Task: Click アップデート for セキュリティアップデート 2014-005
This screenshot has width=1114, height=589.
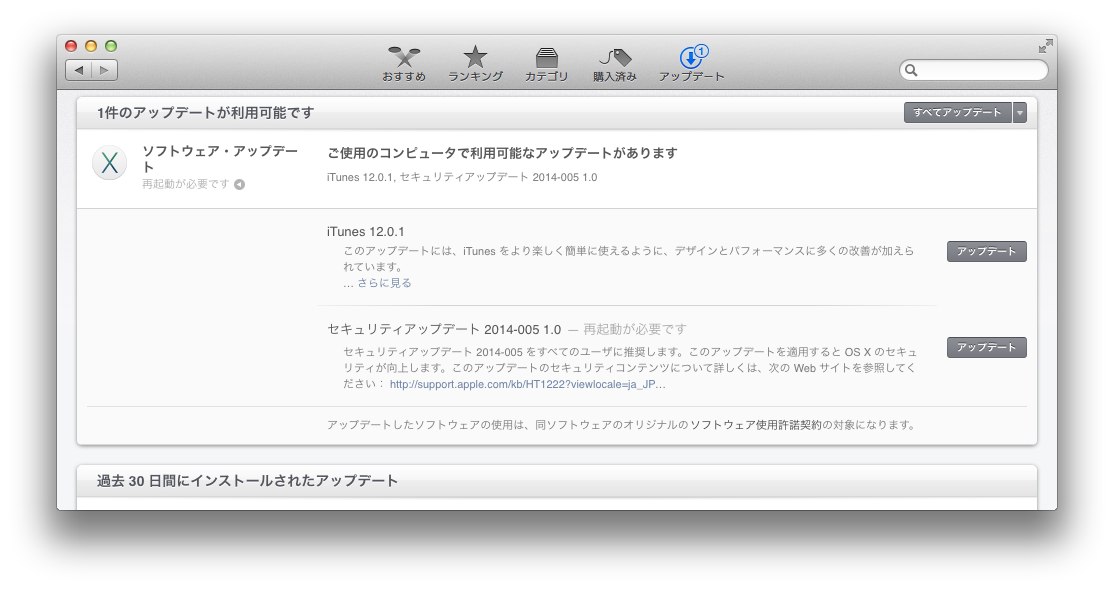Action: 986,347
